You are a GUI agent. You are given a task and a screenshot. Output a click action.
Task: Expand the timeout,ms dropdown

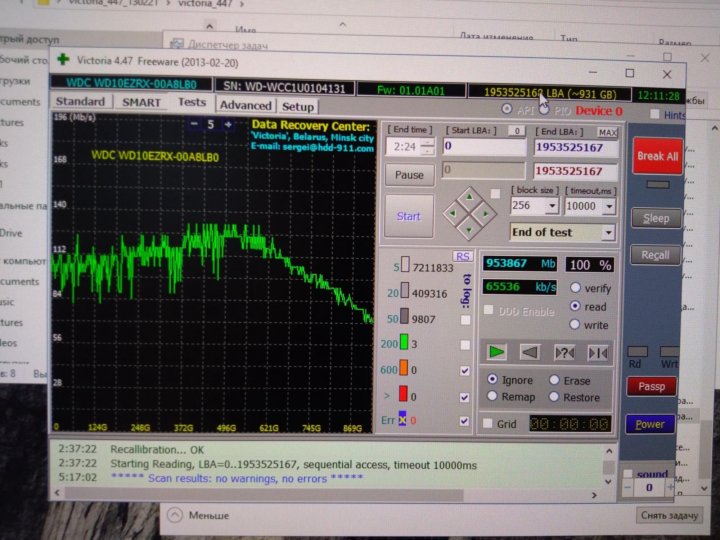pos(608,206)
